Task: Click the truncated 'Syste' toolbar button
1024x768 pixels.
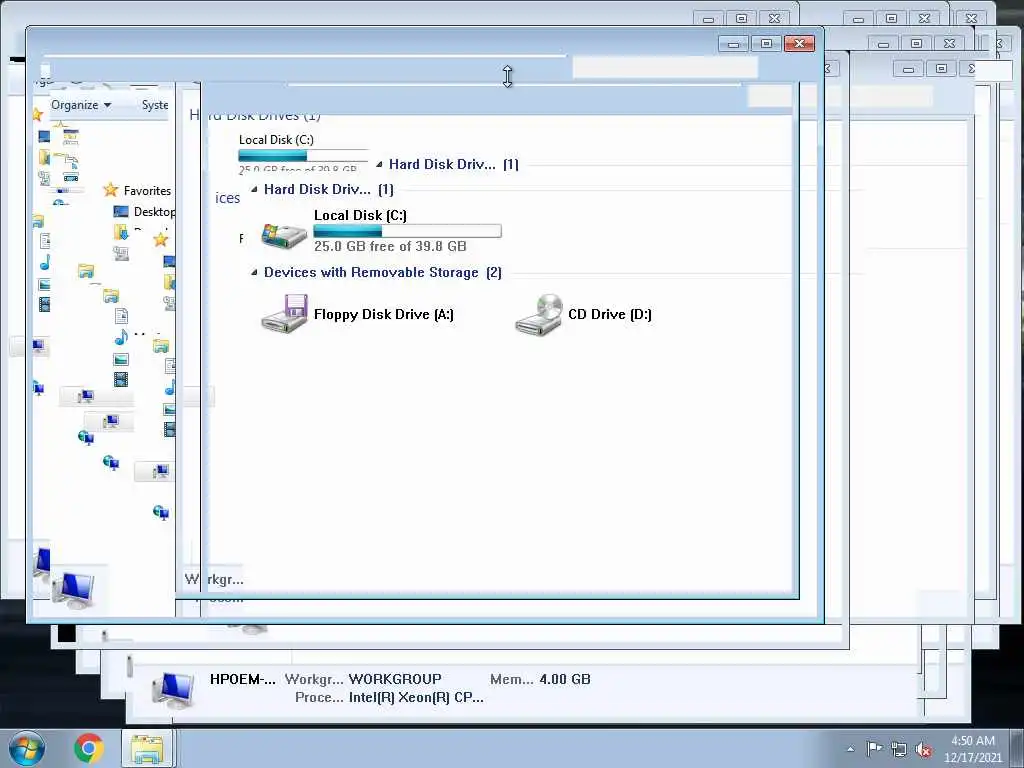Action: (x=155, y=104)
